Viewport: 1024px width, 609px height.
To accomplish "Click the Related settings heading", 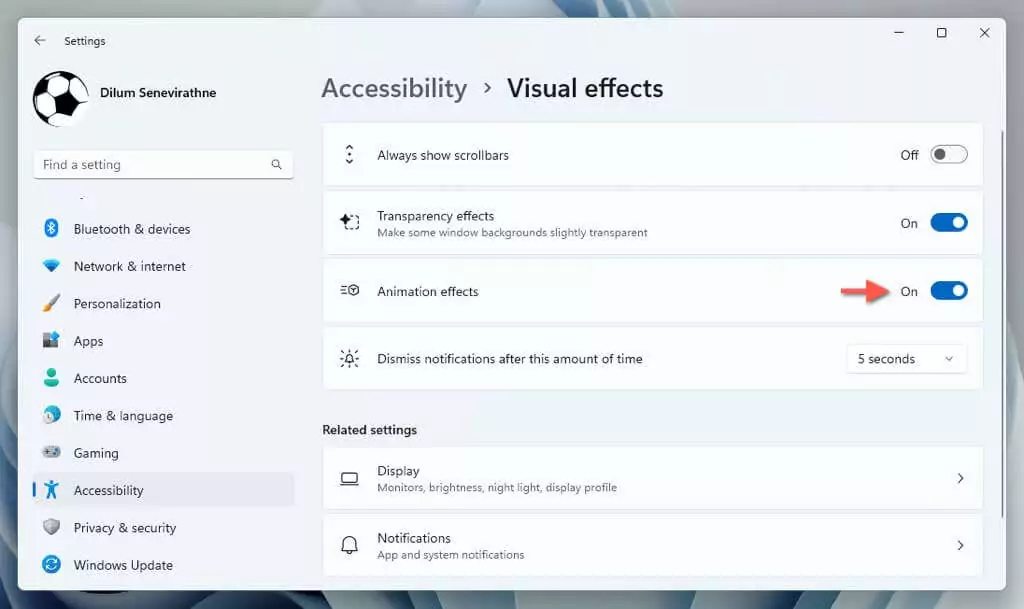I will 370,429.
